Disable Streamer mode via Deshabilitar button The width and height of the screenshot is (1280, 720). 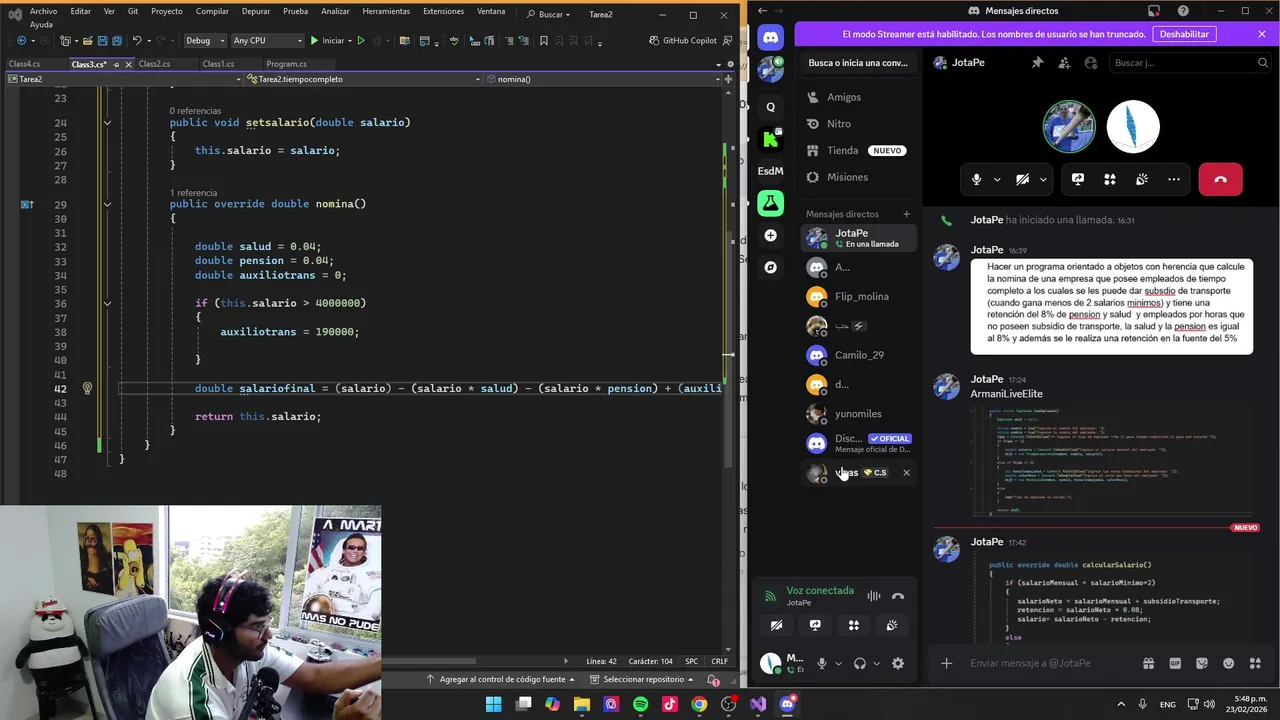(1185, 34)
